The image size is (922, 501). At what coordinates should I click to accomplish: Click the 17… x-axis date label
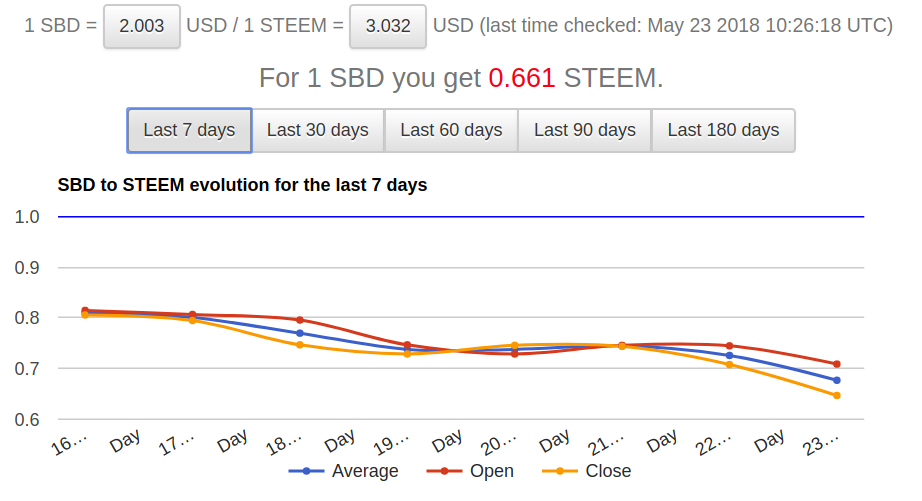(177, 445)
